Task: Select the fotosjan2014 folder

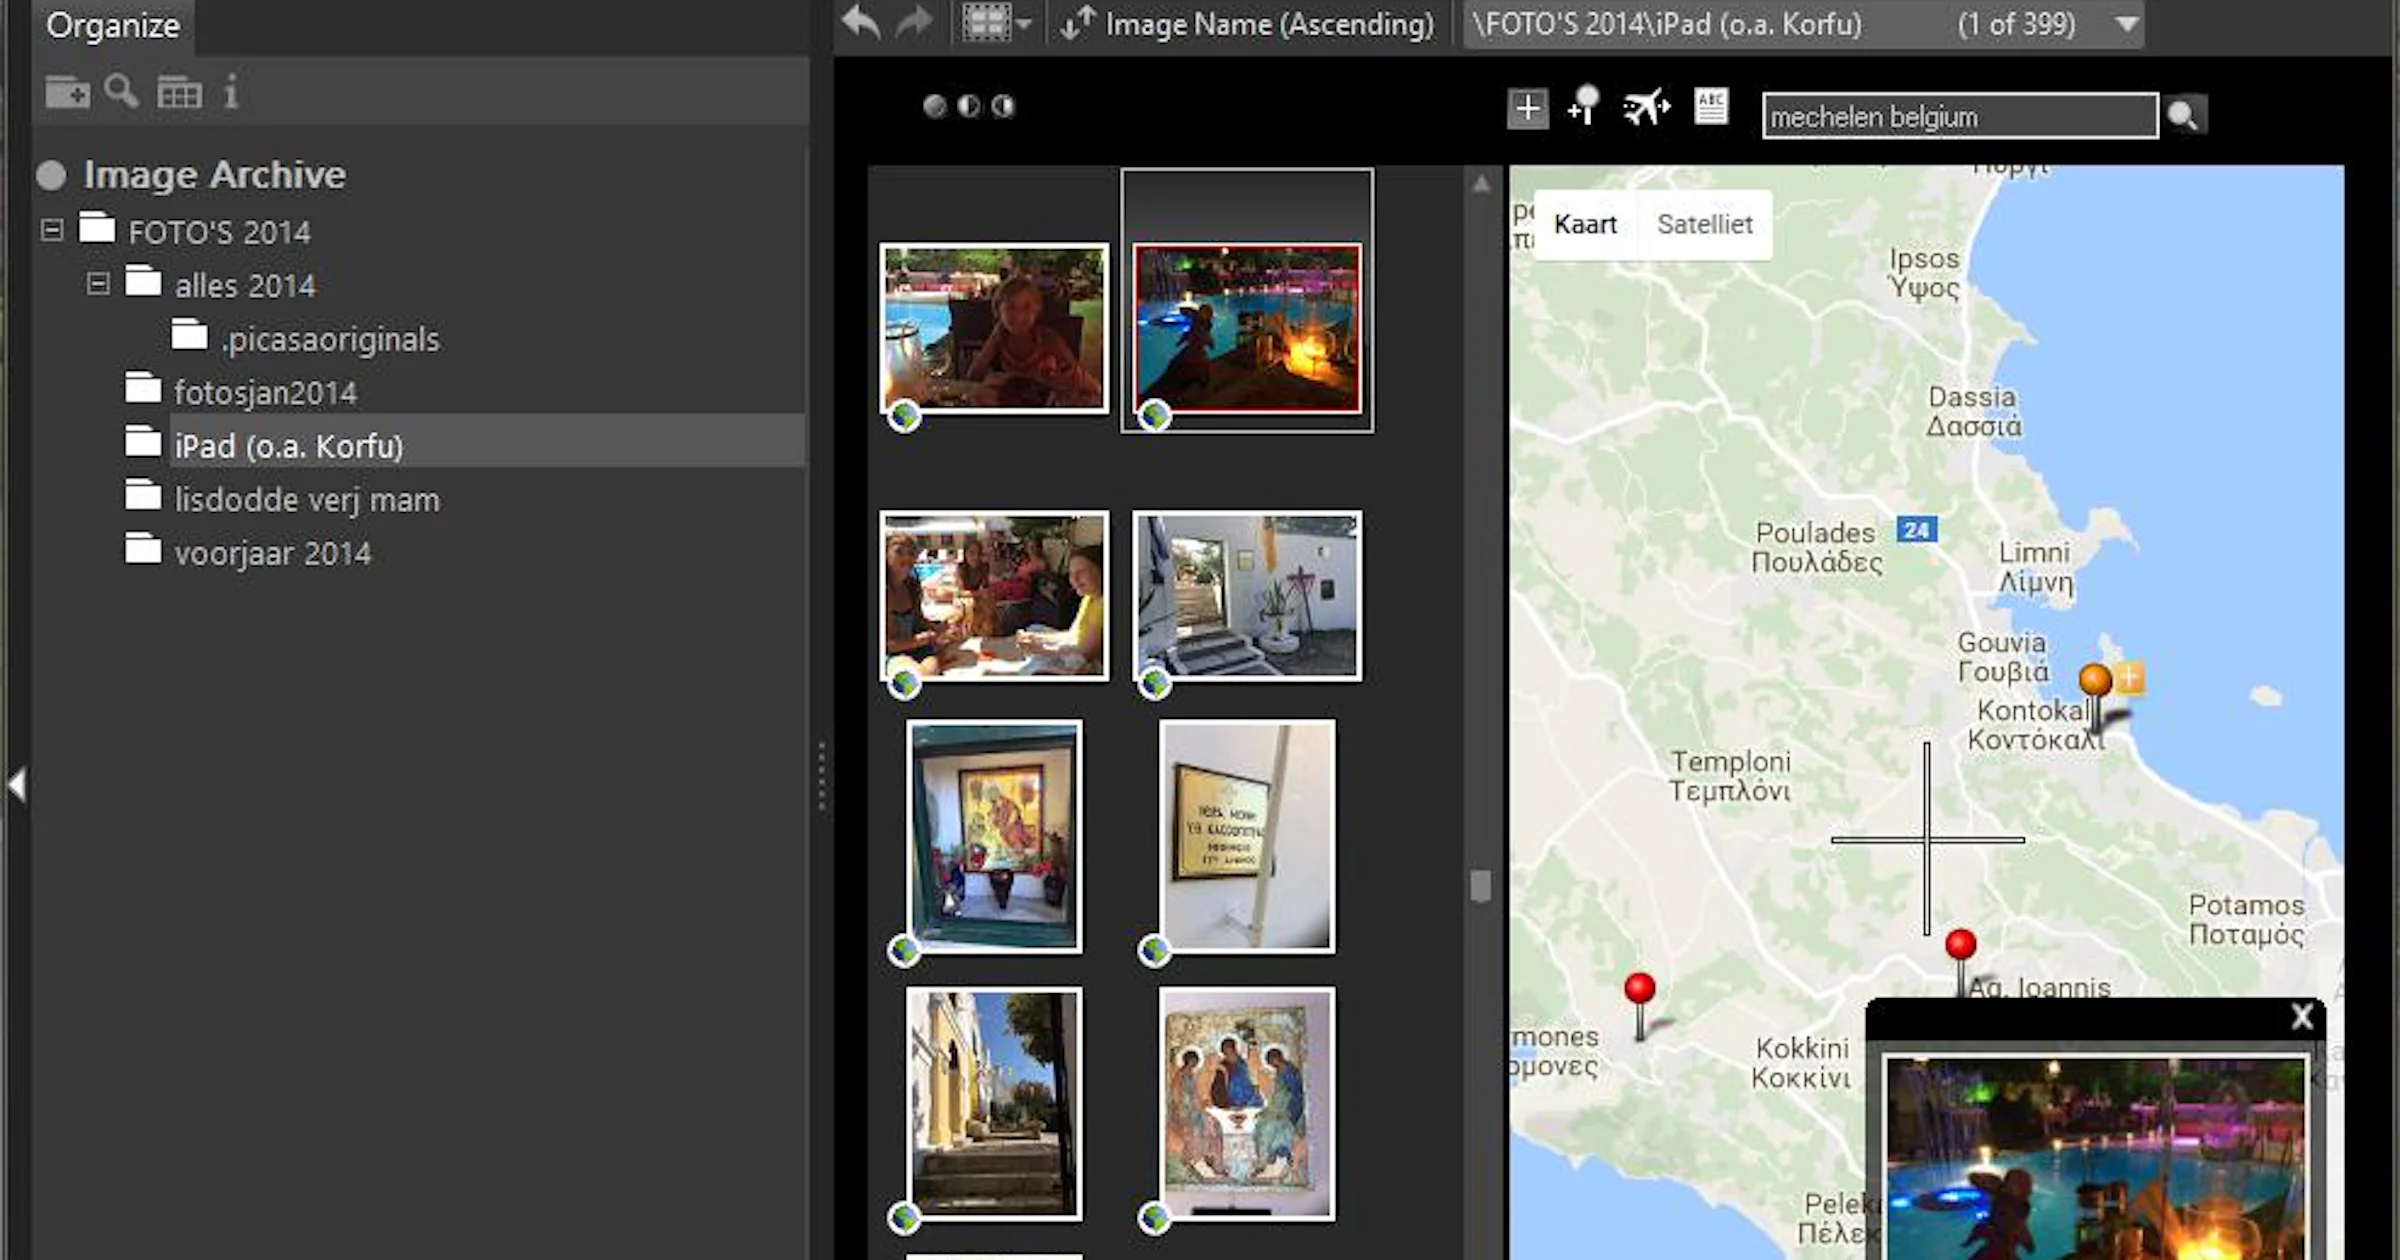Action: [x=265, y=392]
